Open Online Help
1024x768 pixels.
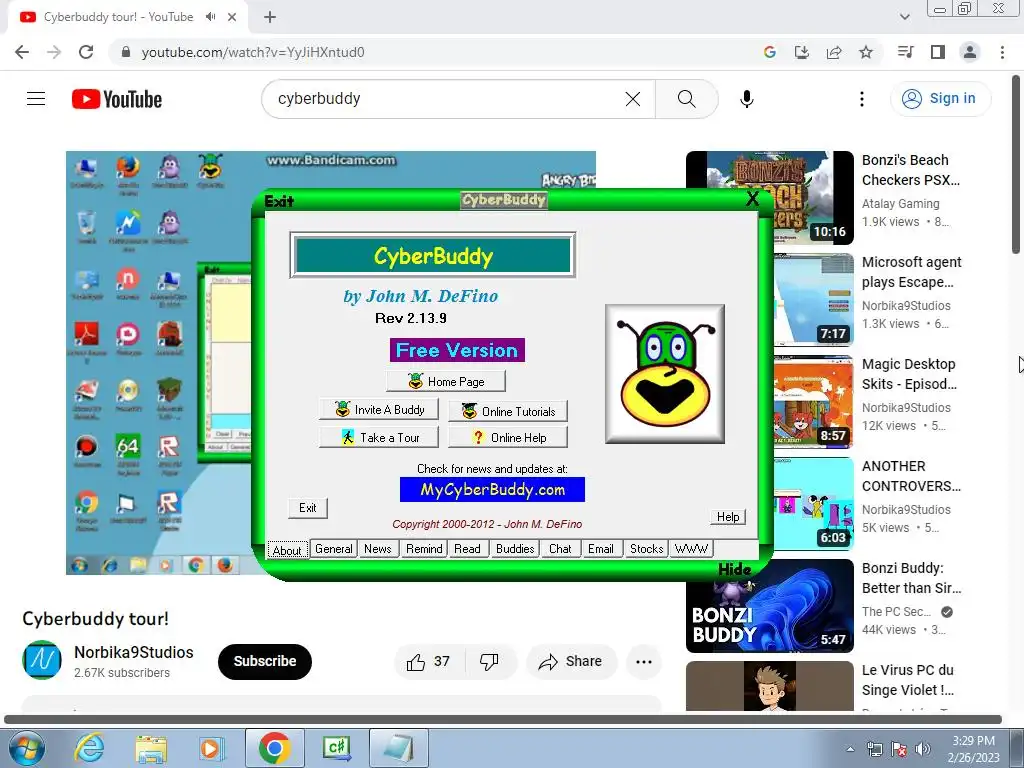508,438
